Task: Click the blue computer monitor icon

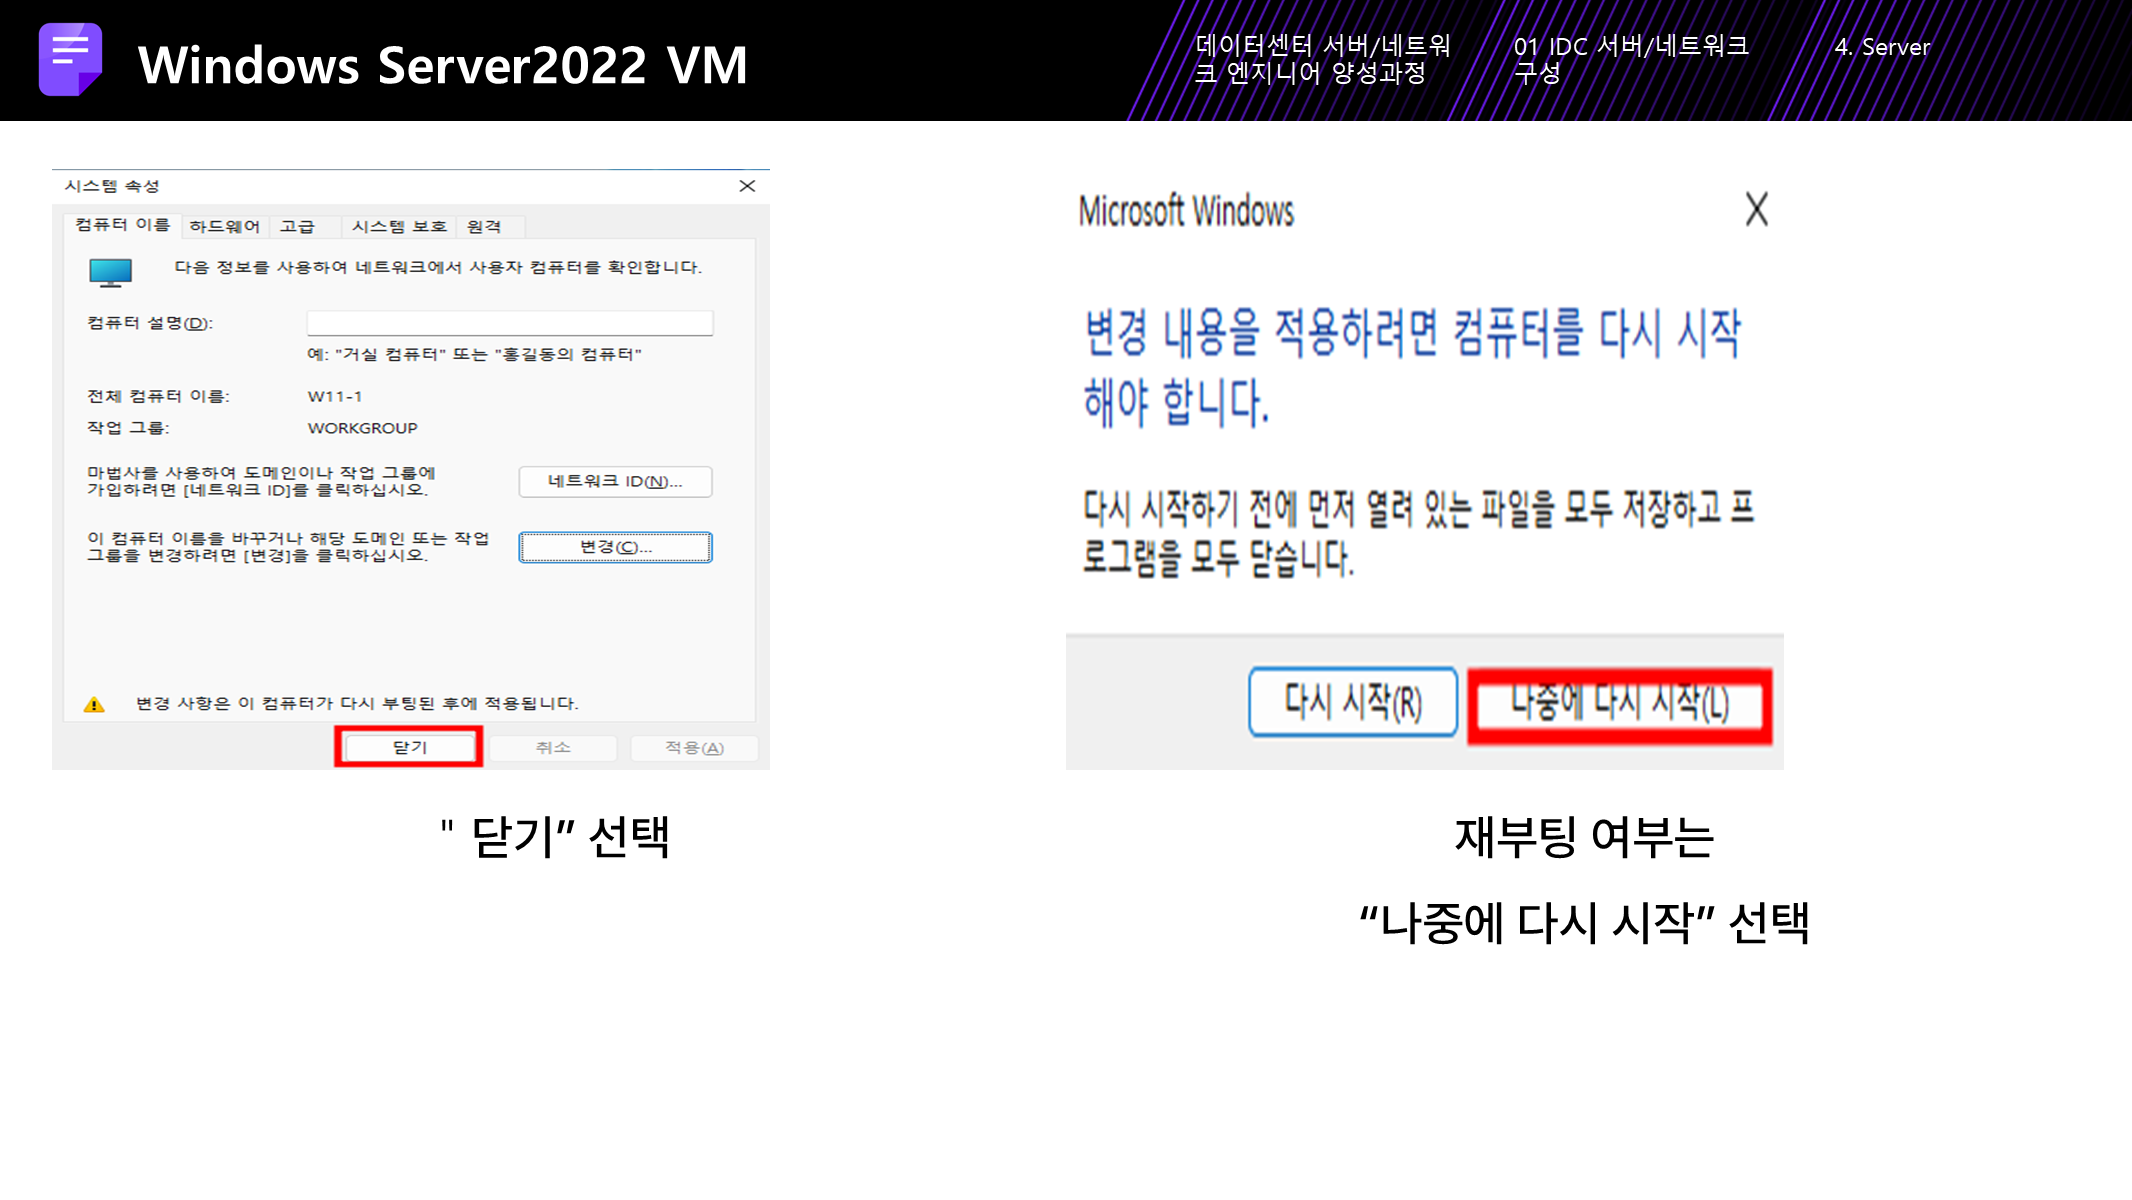Action: (110, 272)
